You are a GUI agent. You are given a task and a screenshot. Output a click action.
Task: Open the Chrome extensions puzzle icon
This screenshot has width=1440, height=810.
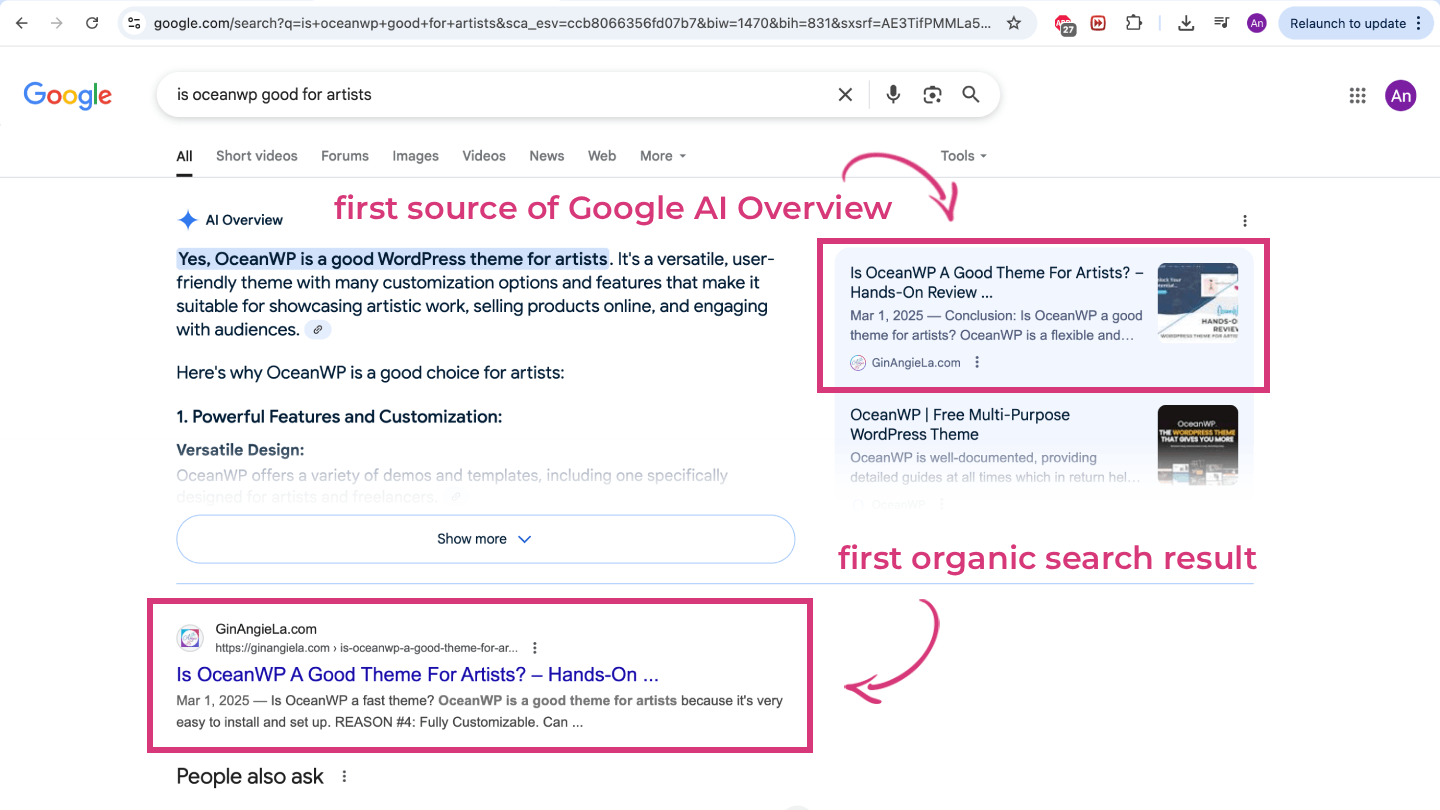point(1134,22)
